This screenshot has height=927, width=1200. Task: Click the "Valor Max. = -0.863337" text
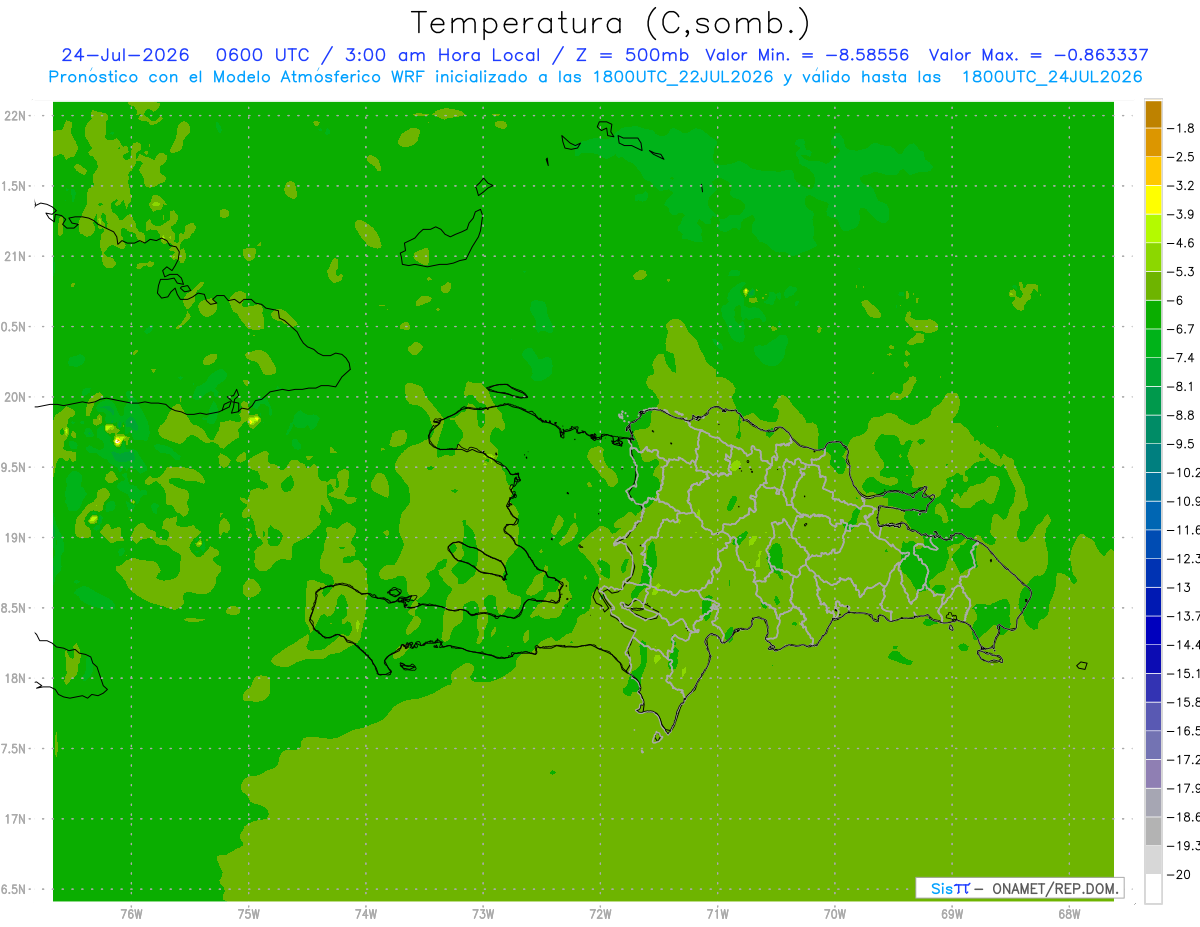[1038, 55]
